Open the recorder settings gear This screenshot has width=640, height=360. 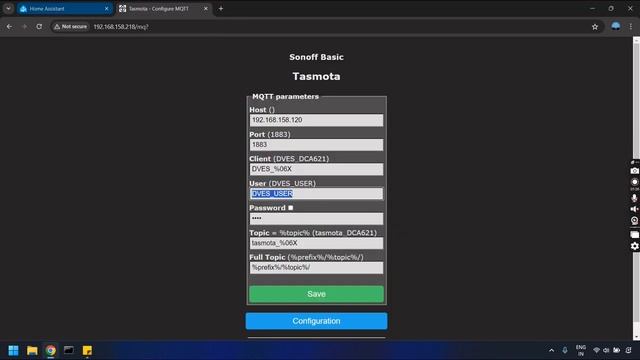point(634,246)
